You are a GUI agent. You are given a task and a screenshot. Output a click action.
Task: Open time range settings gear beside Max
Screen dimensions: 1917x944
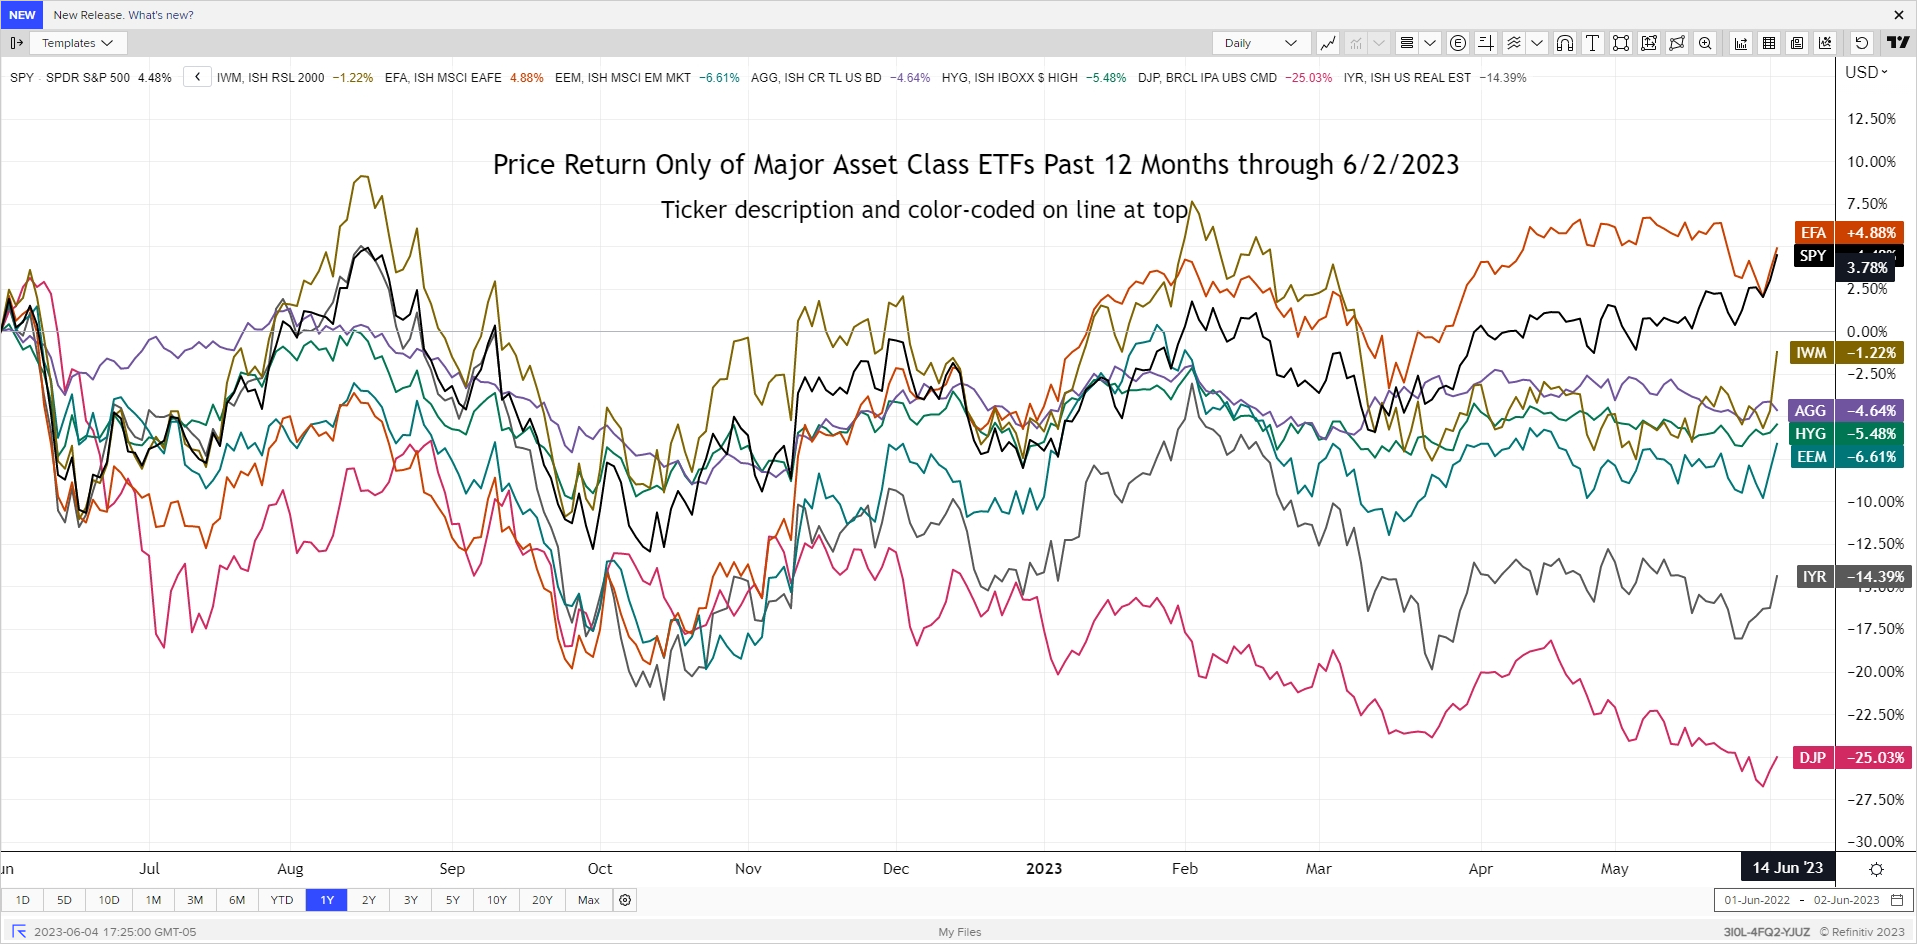[x=625, y=900]
